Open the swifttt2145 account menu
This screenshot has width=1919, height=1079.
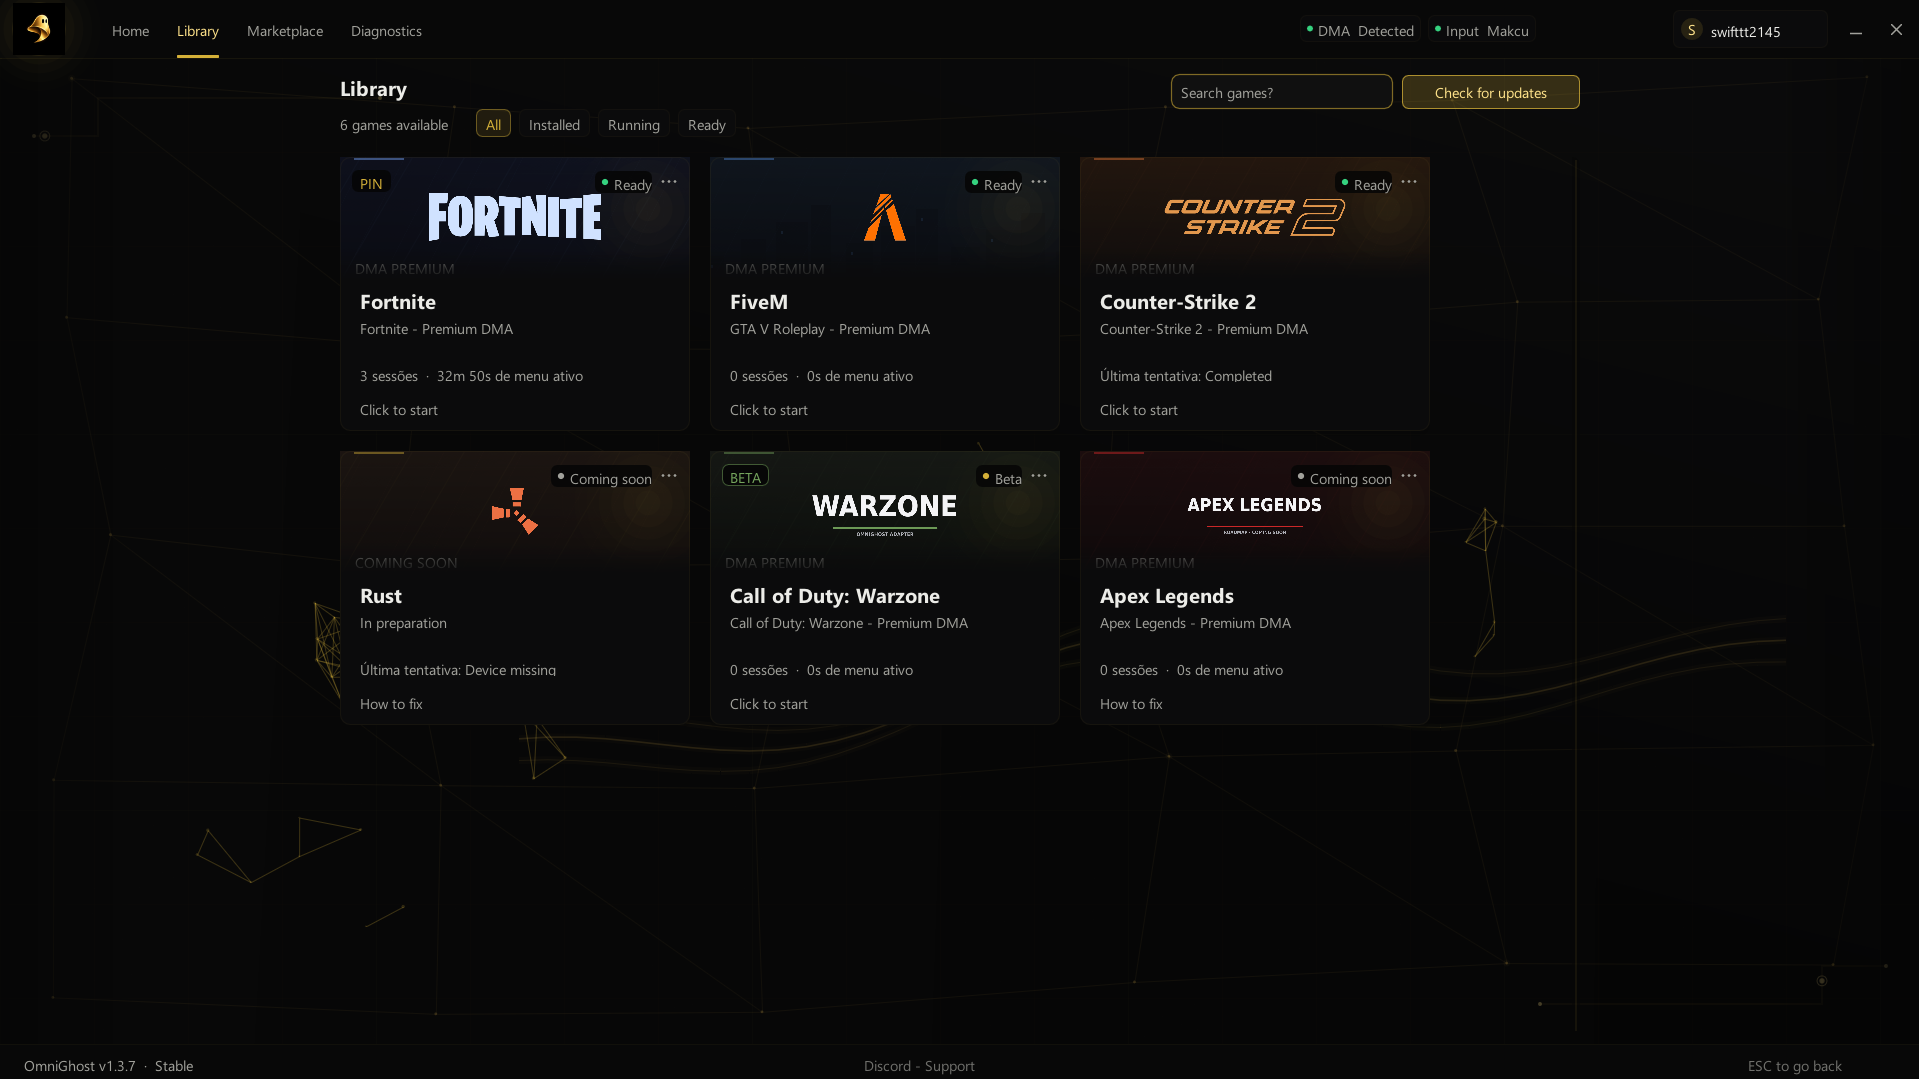(1750, 30)
